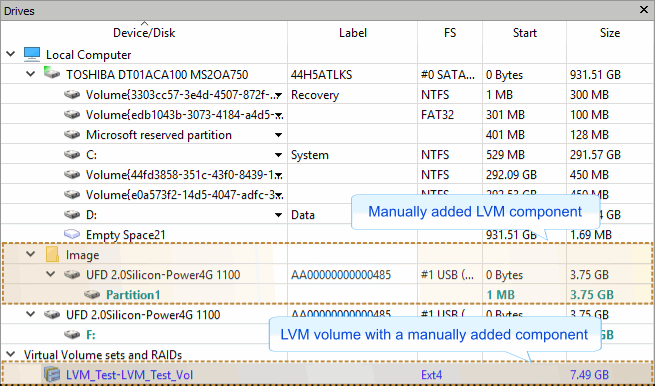Click the Image folder icon

click(x=52, y=254)
